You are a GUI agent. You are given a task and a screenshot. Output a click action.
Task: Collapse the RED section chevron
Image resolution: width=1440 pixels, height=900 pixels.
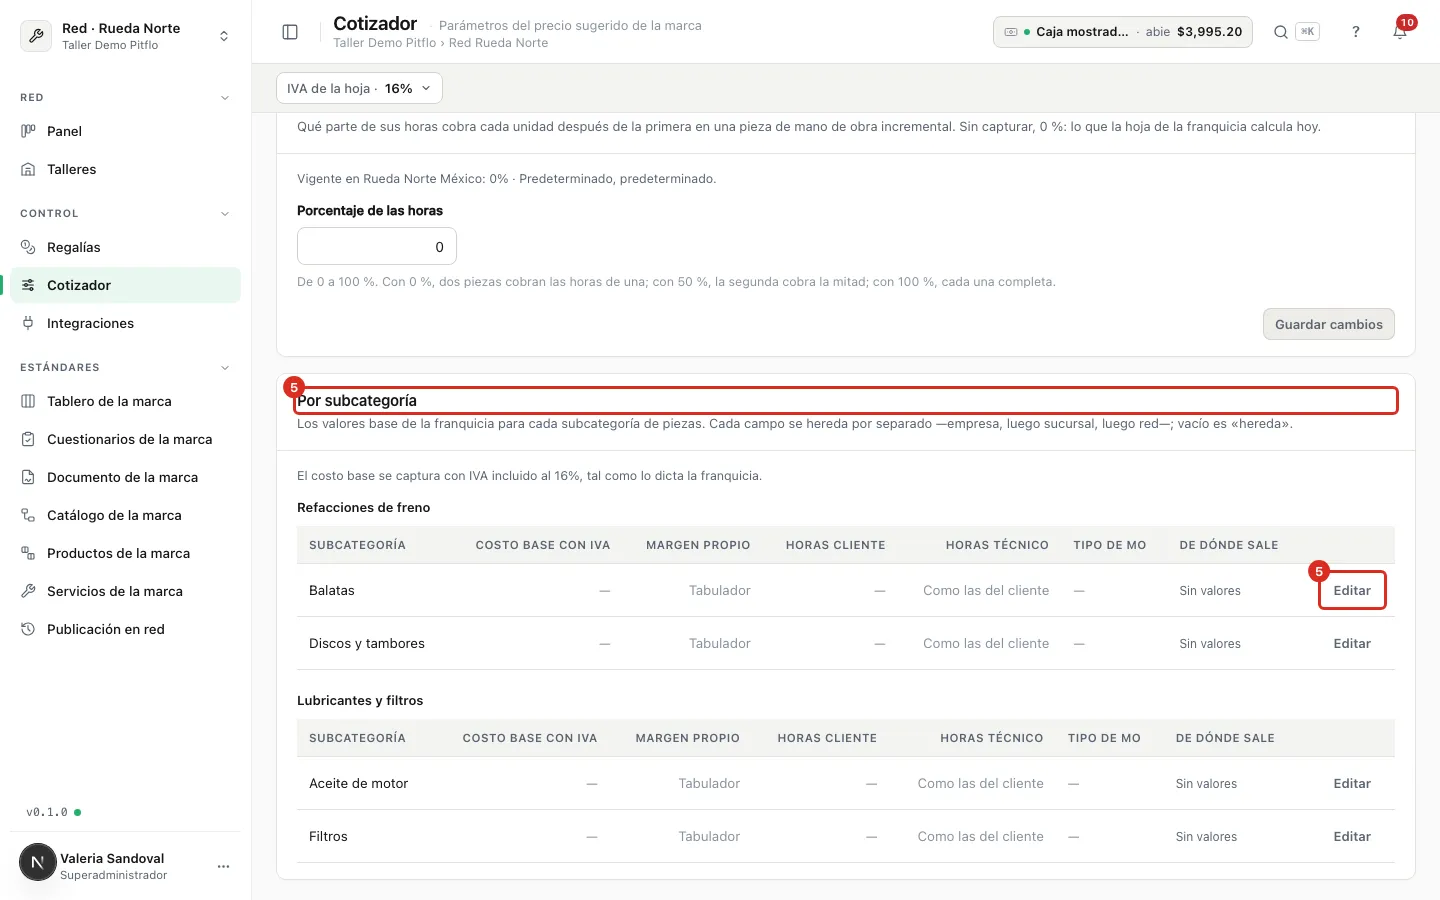(225, 98)
